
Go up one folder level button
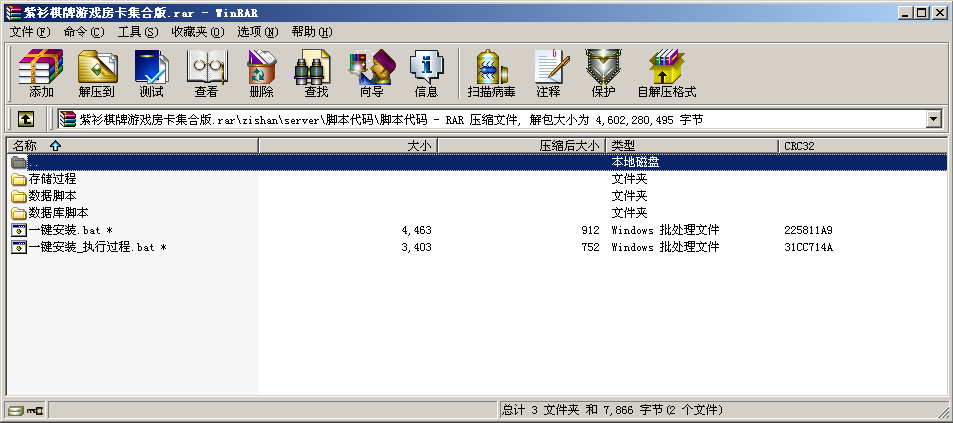pos(26,119)
